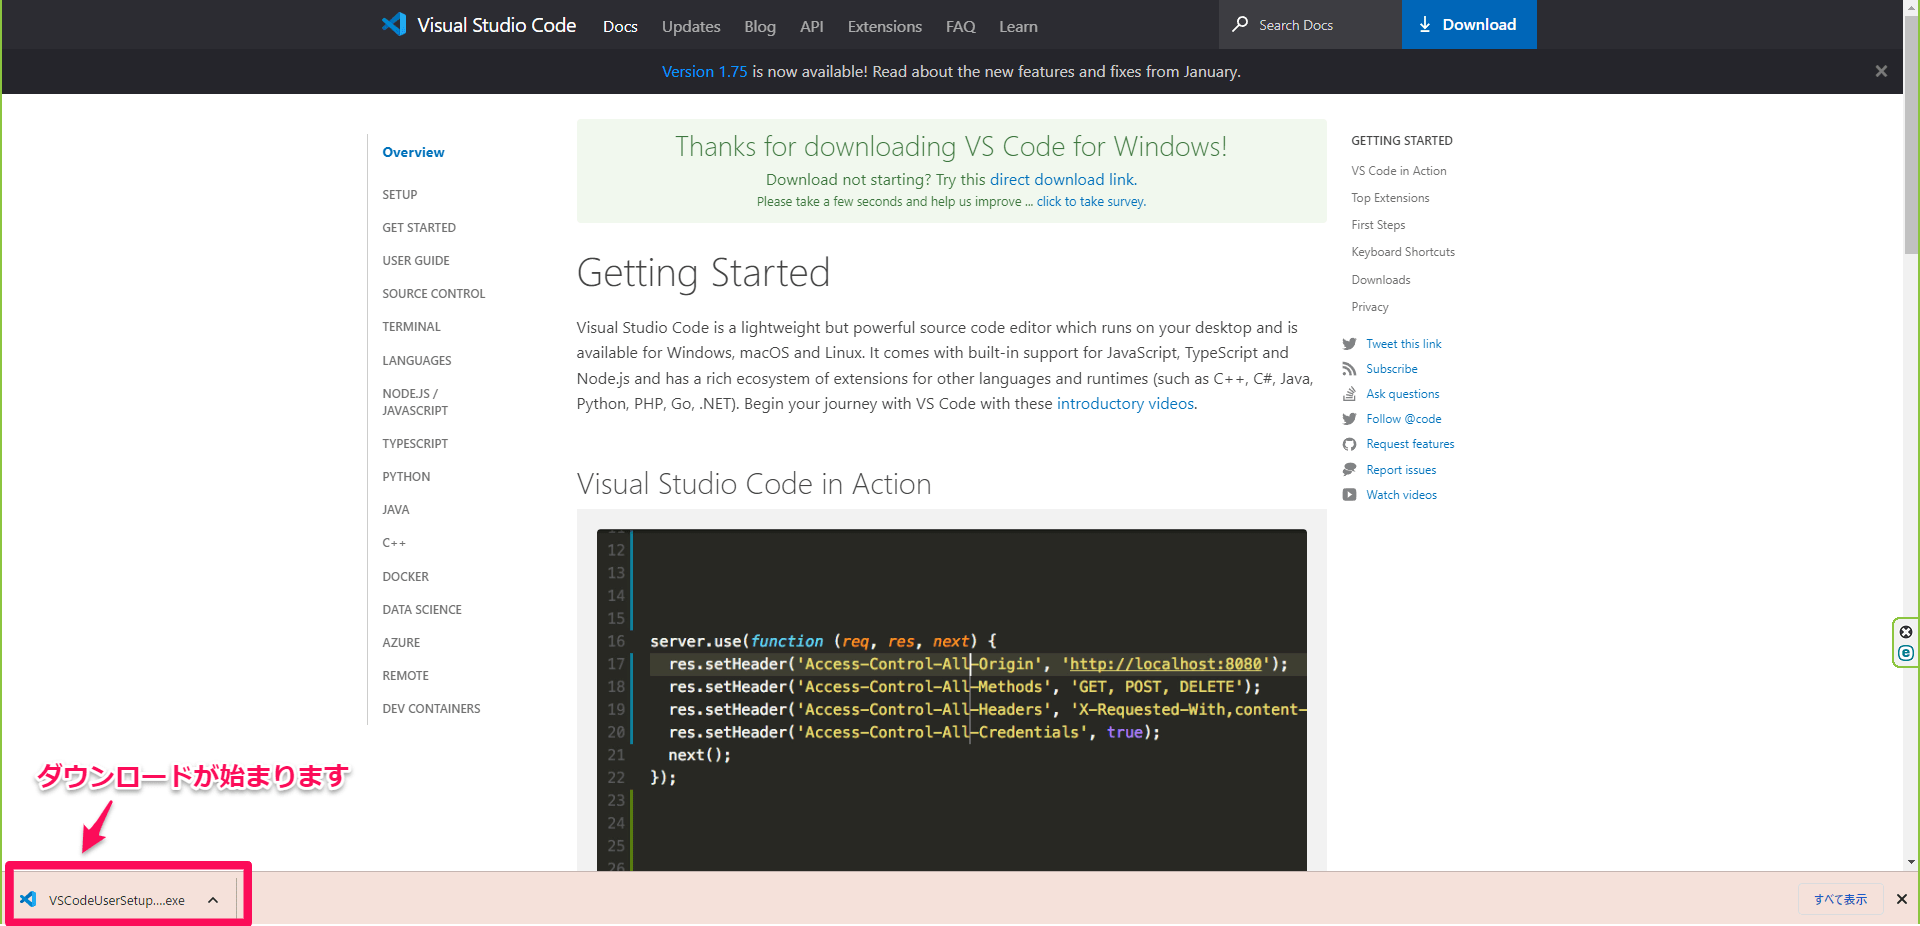Click the すべて表示 button in download bar
Screen dimensions: 1920x926
click(x=1840, y=899)
